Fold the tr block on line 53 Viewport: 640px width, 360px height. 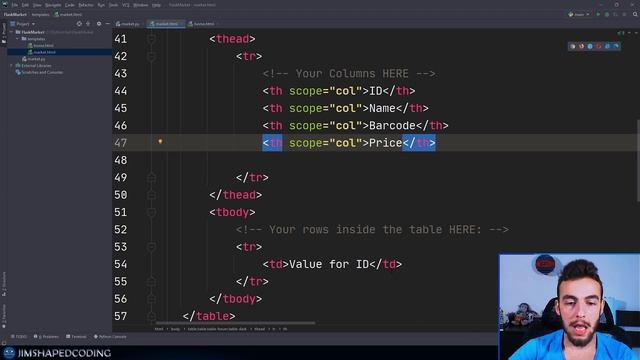[x=151, y=247]
